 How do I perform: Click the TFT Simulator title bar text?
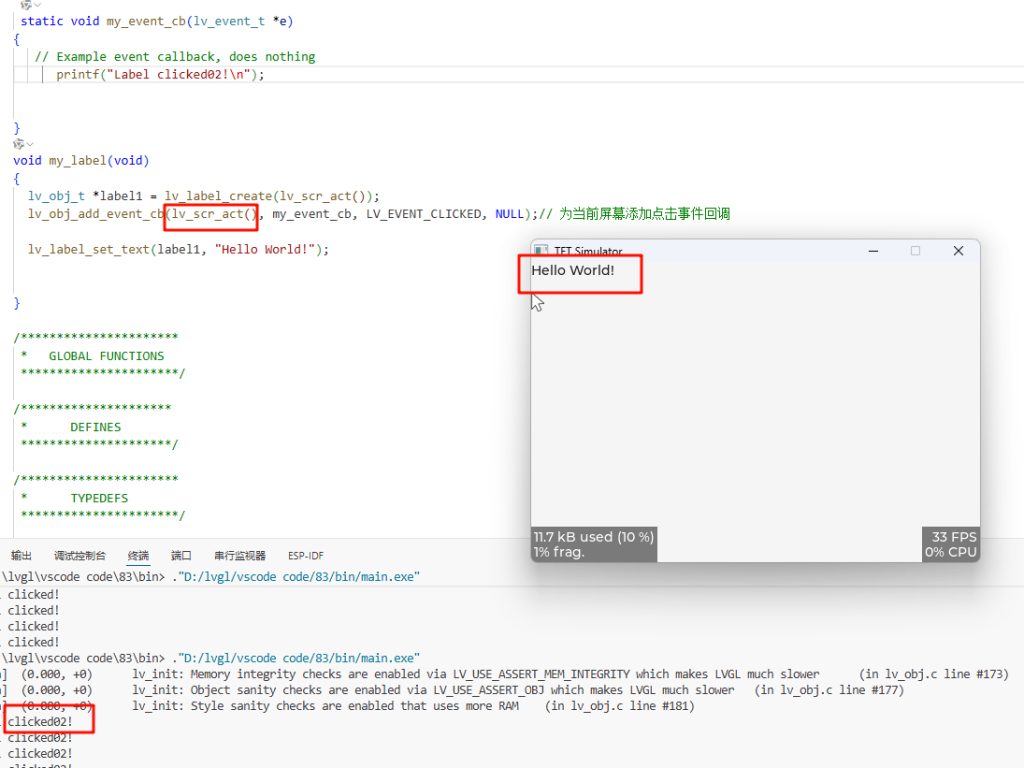588,252
